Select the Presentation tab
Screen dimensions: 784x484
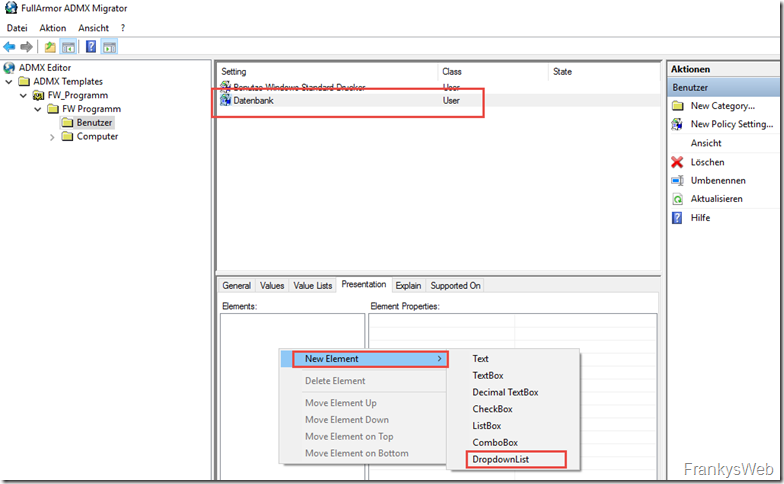tap(364, 284)
